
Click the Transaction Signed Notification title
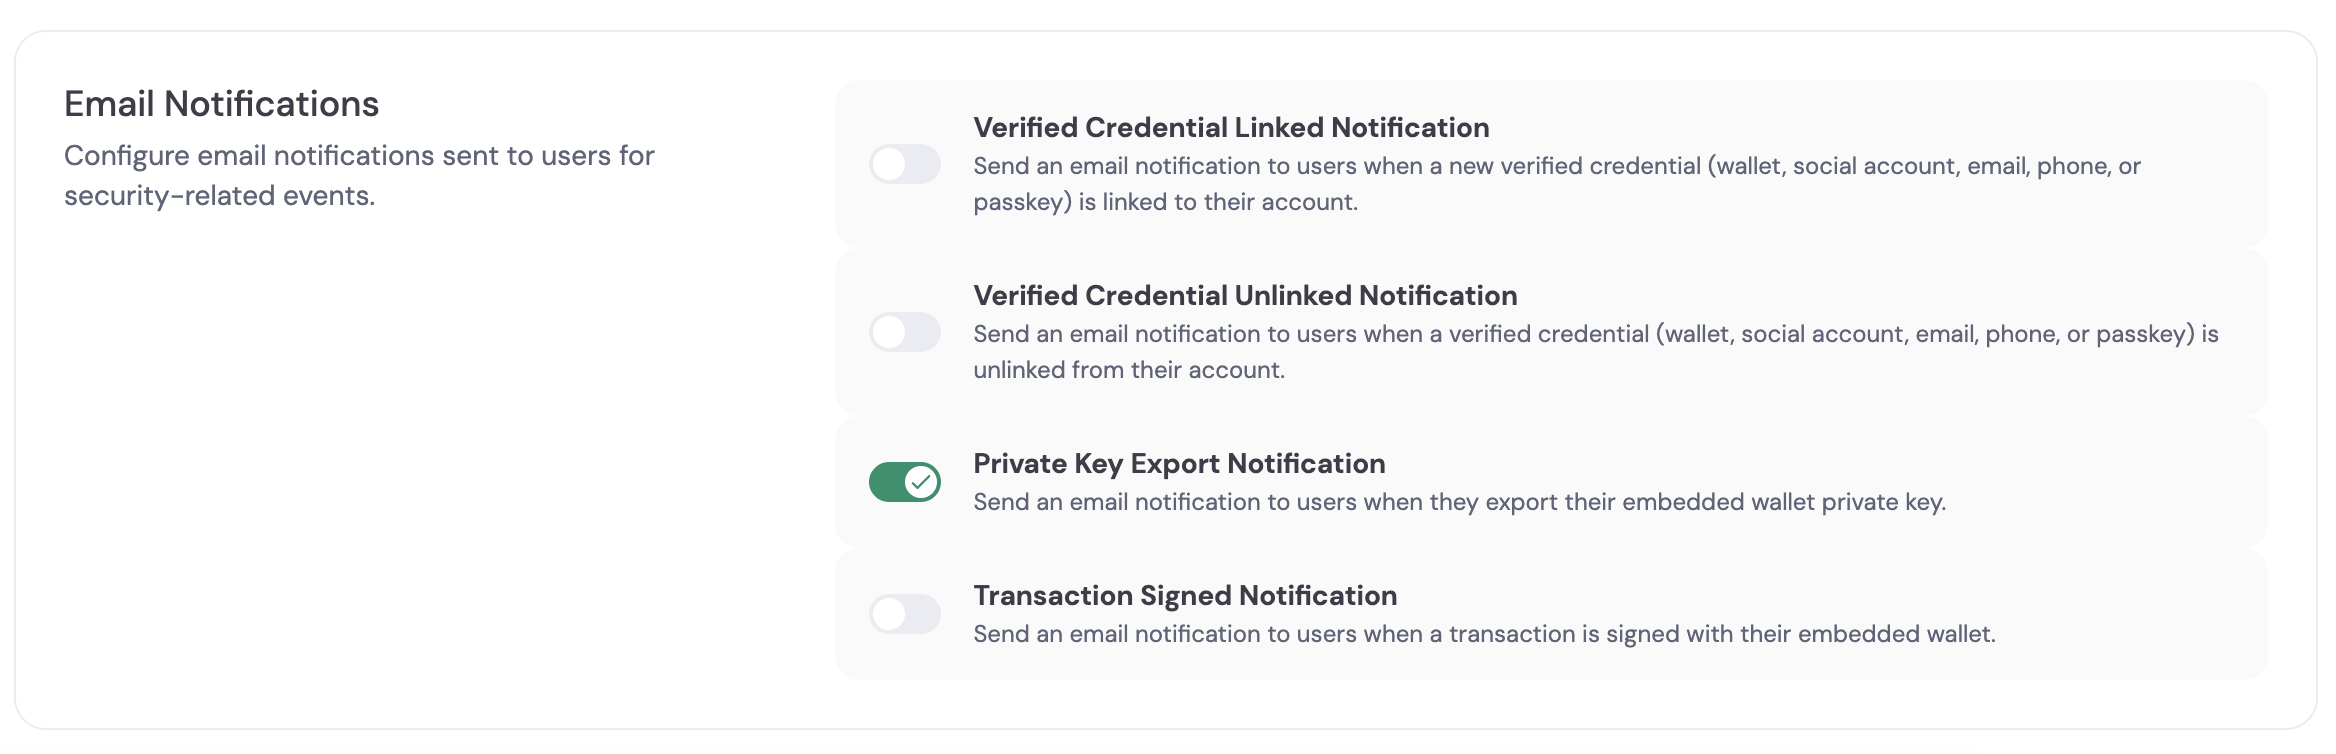1185,596
